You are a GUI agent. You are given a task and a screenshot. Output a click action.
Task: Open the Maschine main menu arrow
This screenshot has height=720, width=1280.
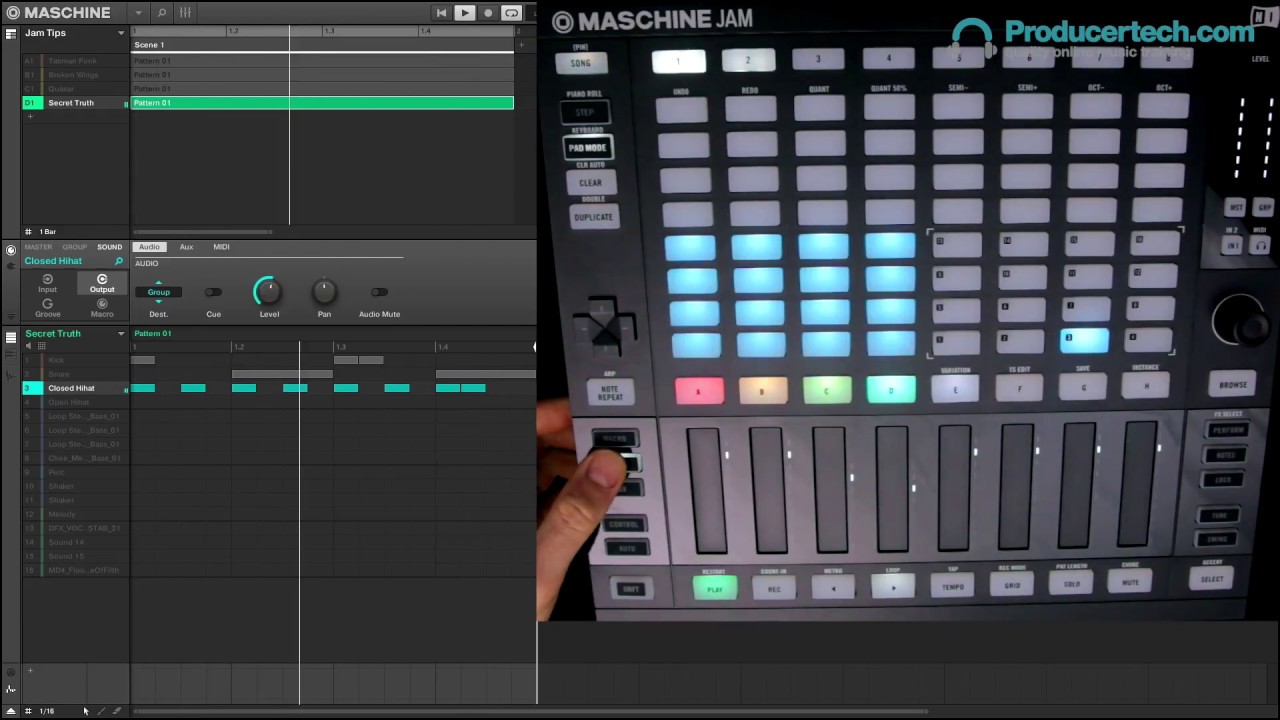138,13
